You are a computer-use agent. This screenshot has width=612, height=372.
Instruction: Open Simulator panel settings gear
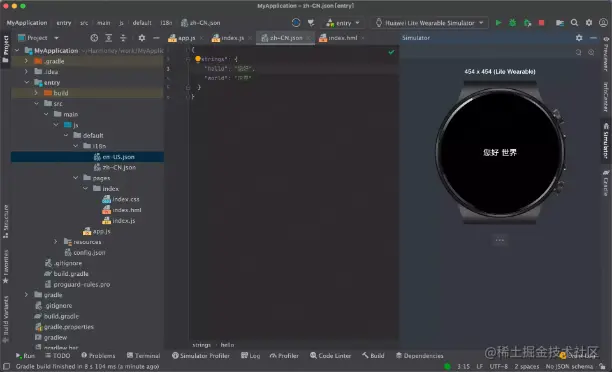tap(579, 38)
